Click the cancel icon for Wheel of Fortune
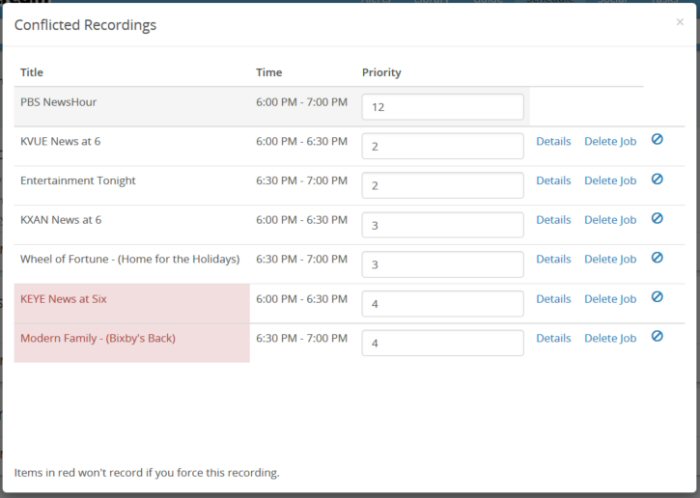Image resolution: width=700 pixels, height=498 pixels. pyautogui.click(x=657, y=257)
